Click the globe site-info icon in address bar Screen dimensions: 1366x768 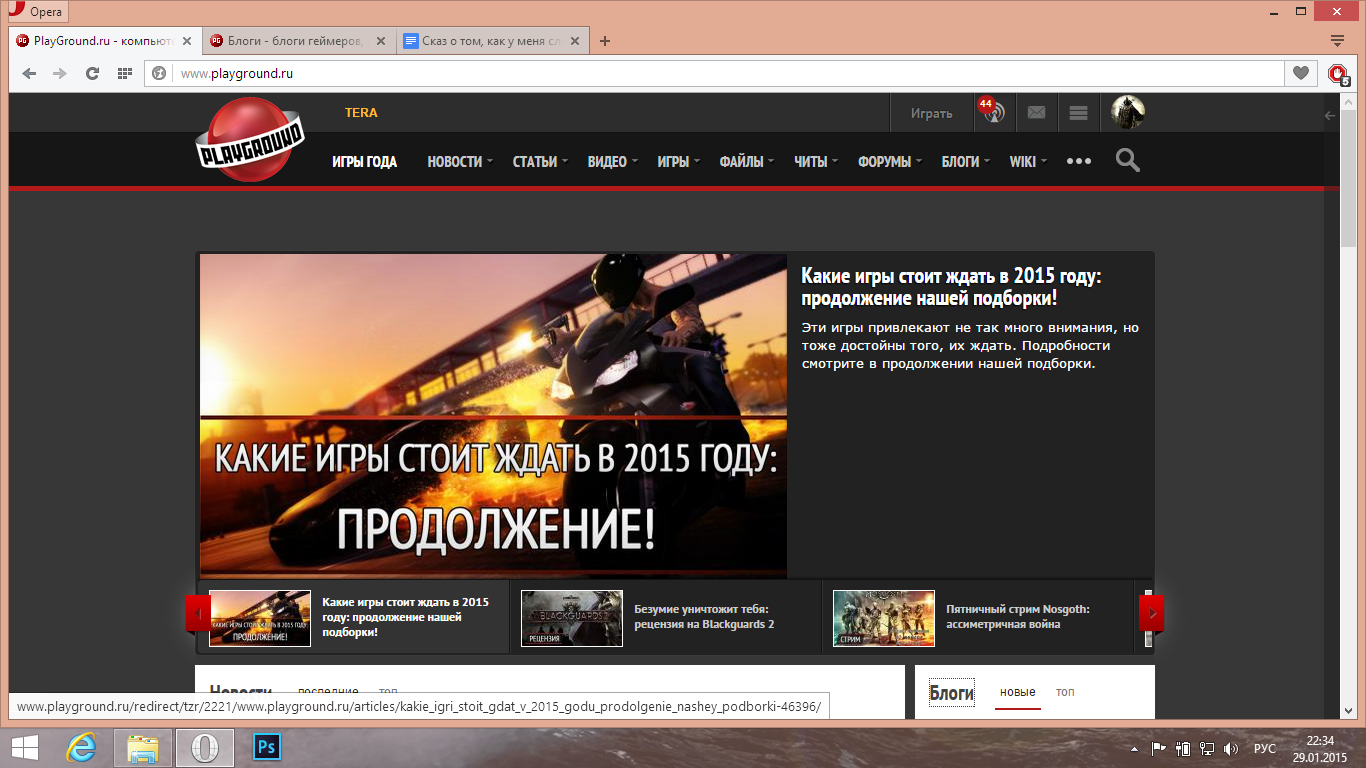coord(158,73)
